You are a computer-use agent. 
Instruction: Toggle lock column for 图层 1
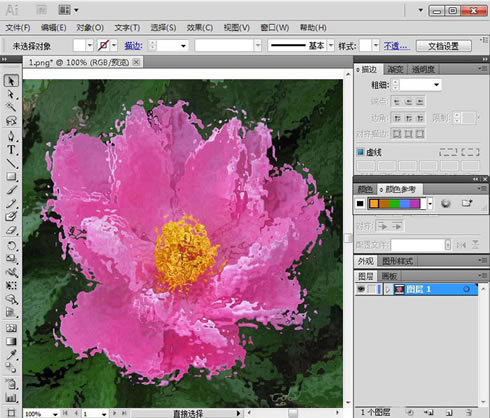[x=372, y=289]
